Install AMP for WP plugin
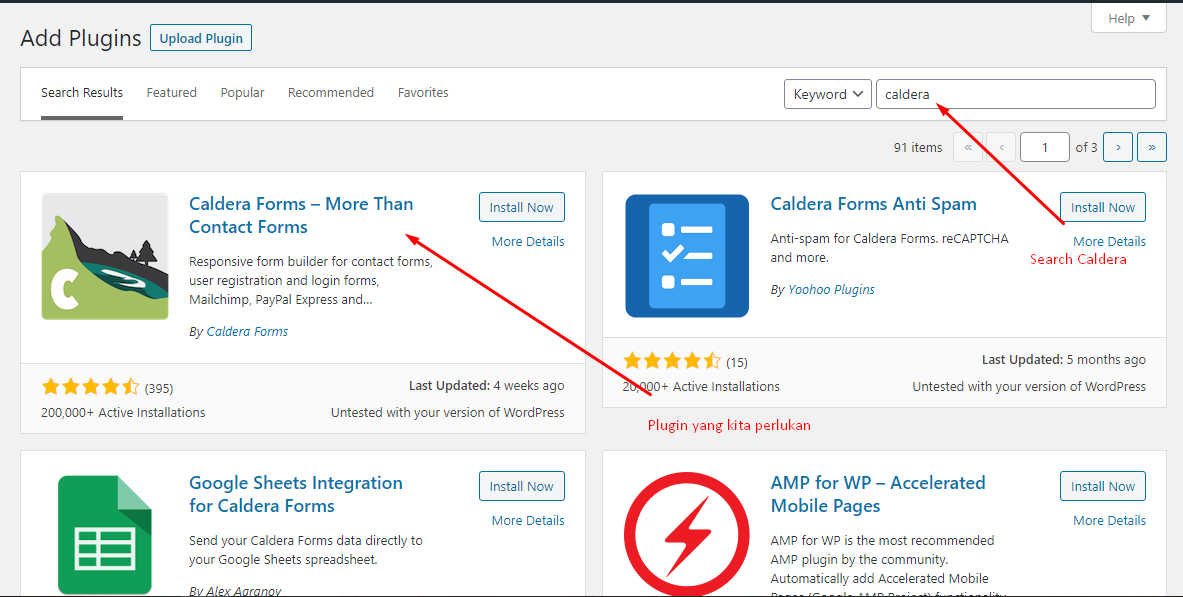Viewport: 1183px width, 597px height. click(1102, 487)
